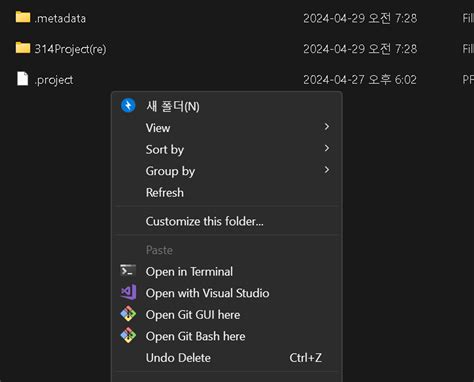
Task: Click the .metadata folder name
Action: tap(60, 18)
